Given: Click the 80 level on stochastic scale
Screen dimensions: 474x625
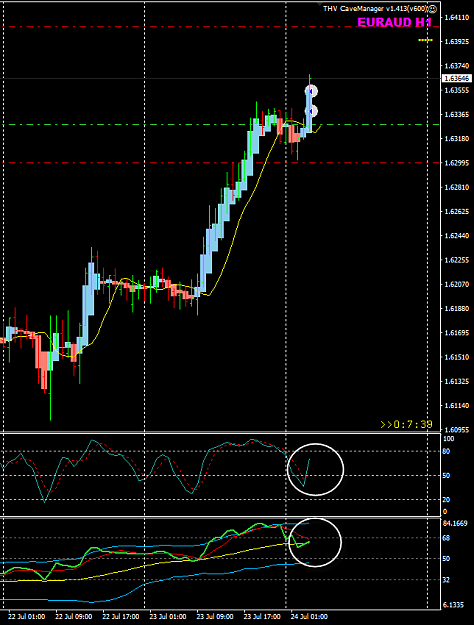Looking at the screenshot, I should point(446,452).
